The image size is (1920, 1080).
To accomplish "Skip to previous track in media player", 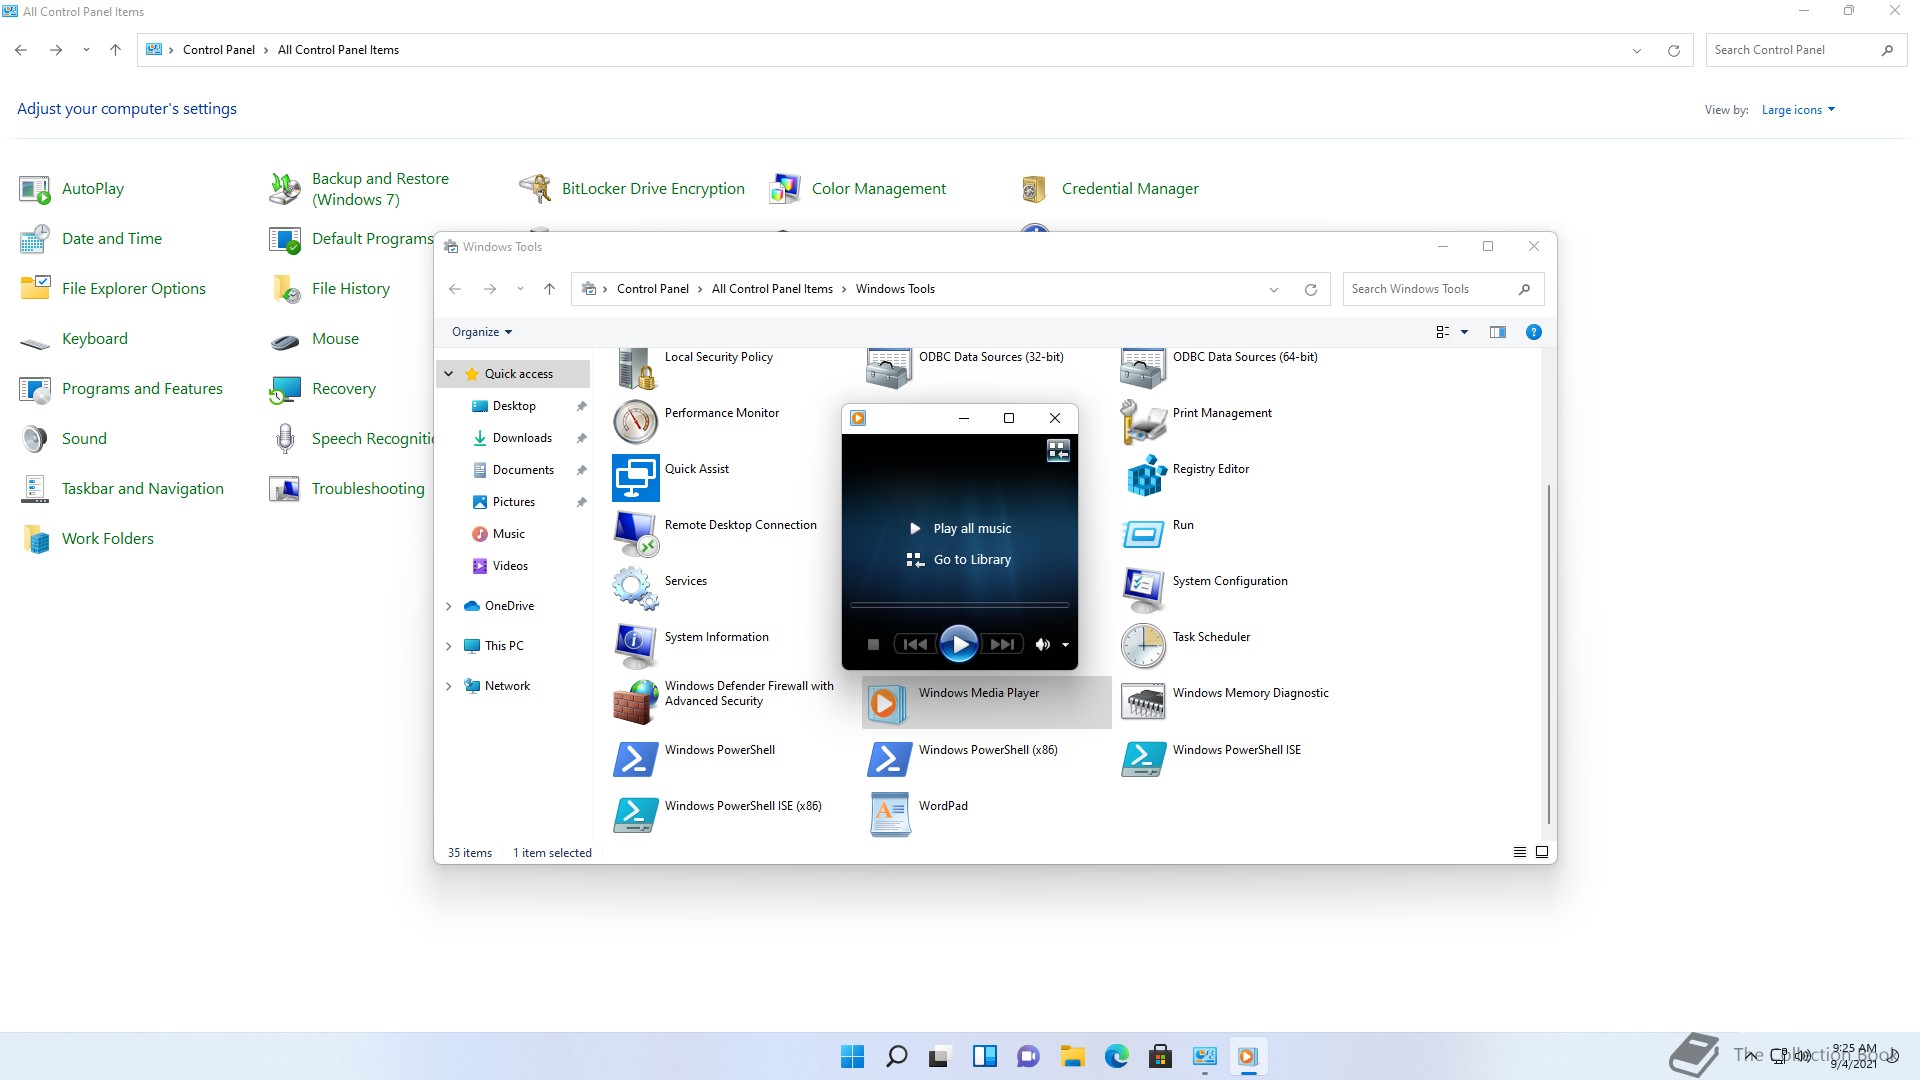I will 915,645.
